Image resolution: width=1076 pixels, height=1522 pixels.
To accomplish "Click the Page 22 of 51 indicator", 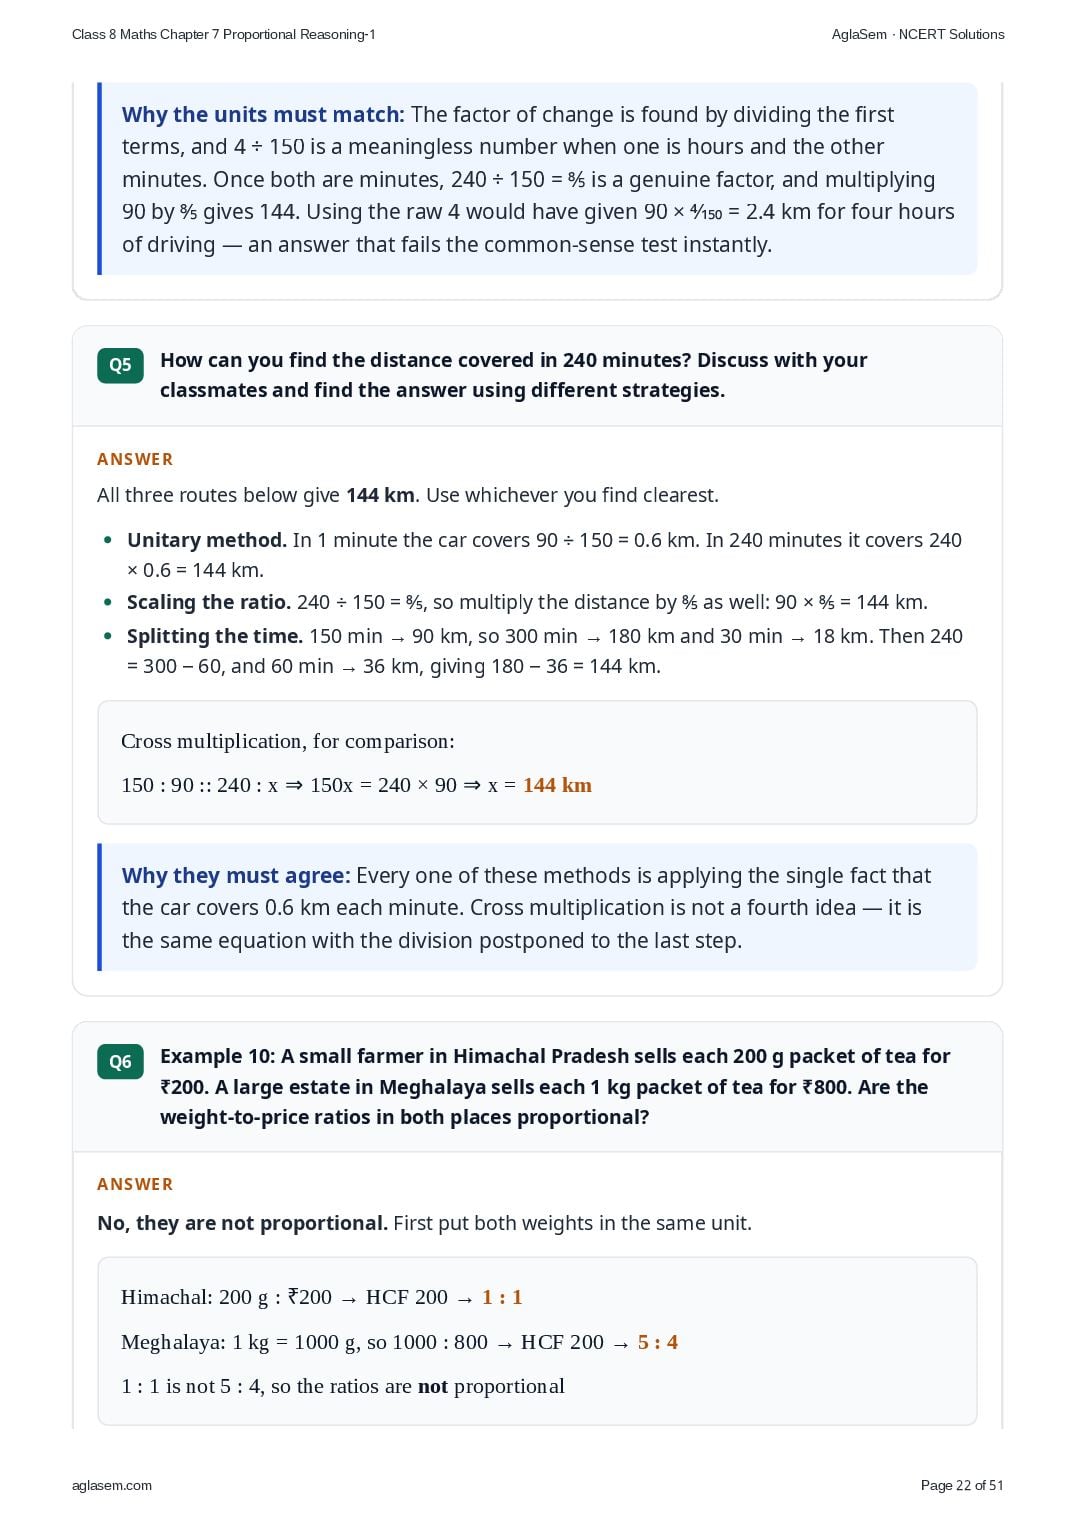I will tap(961, 1485).
